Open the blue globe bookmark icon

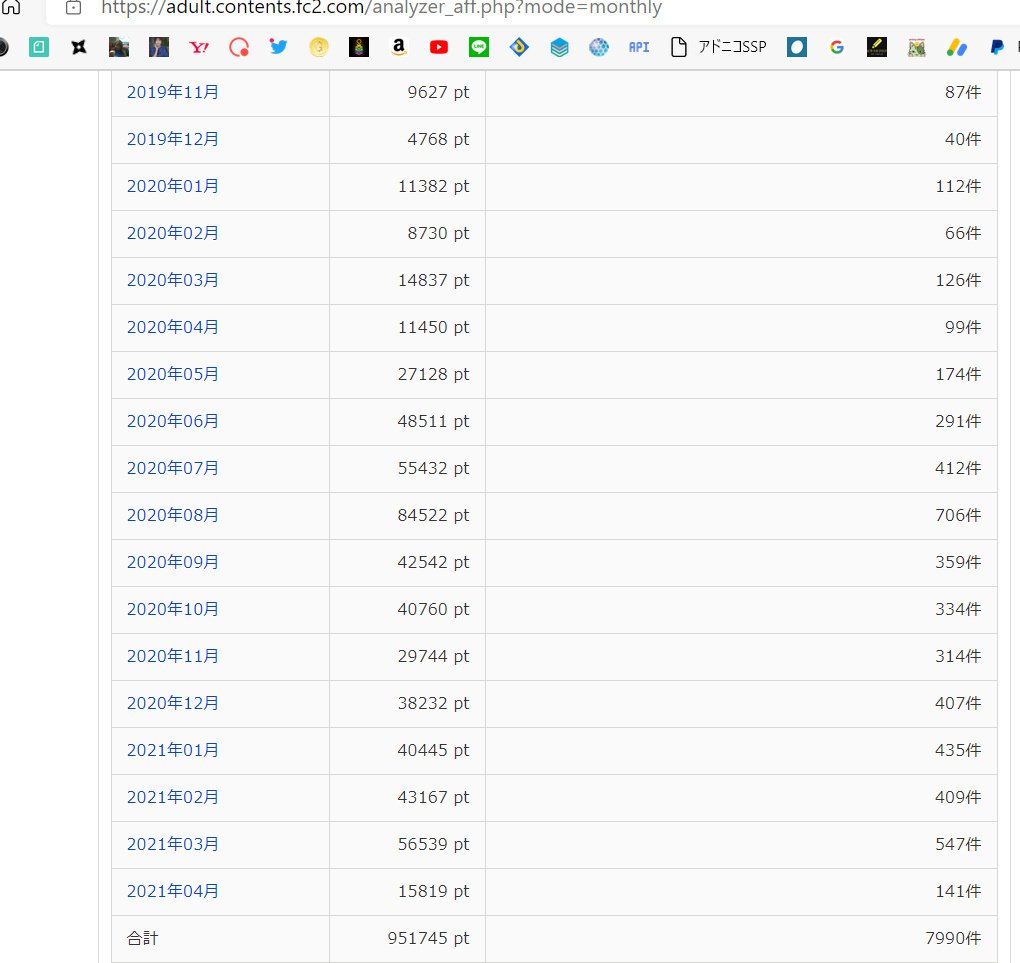tap(599, 47)
